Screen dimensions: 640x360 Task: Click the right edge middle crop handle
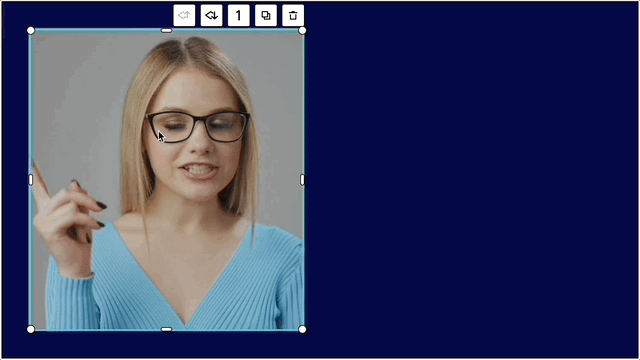[302, 180]
